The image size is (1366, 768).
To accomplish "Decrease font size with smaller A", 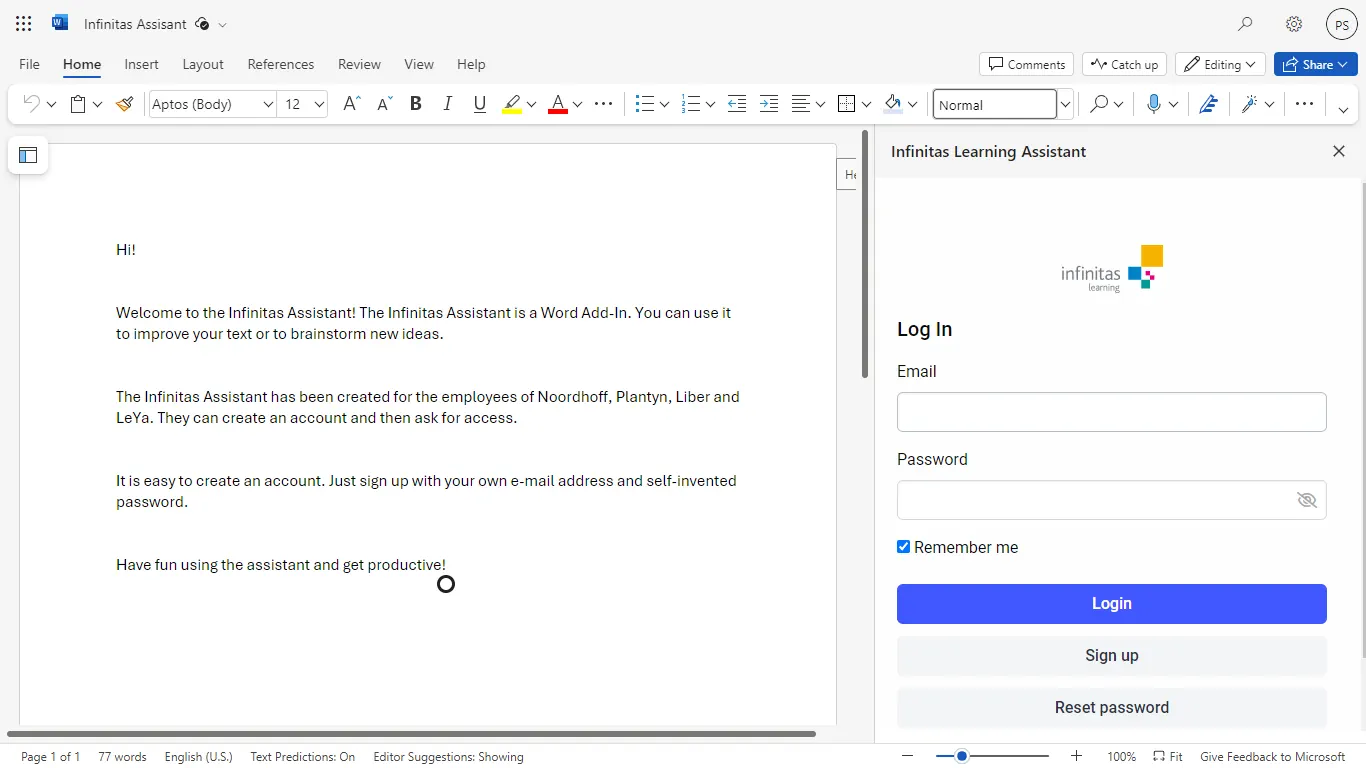I will pyautogui.click(x=384, y=103).
